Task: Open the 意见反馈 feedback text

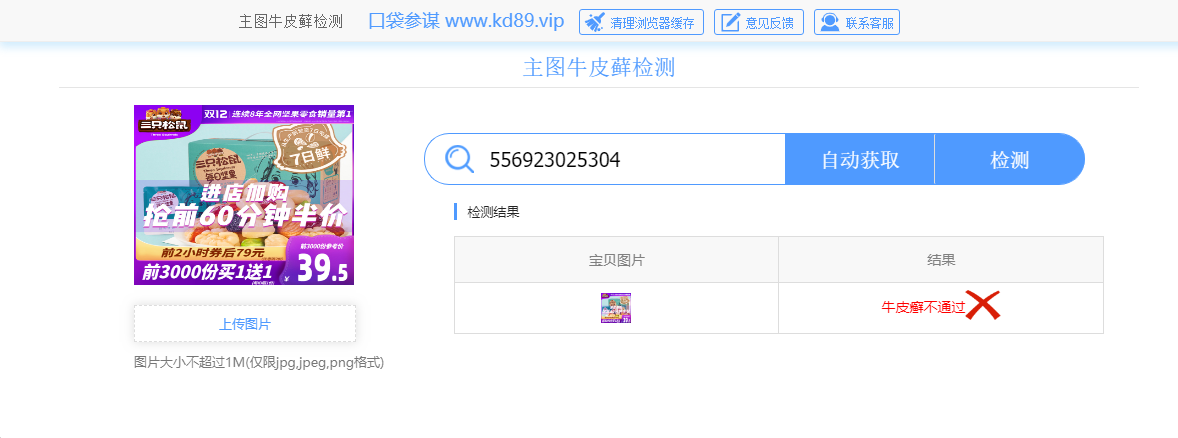Action: tap(770, 23)
